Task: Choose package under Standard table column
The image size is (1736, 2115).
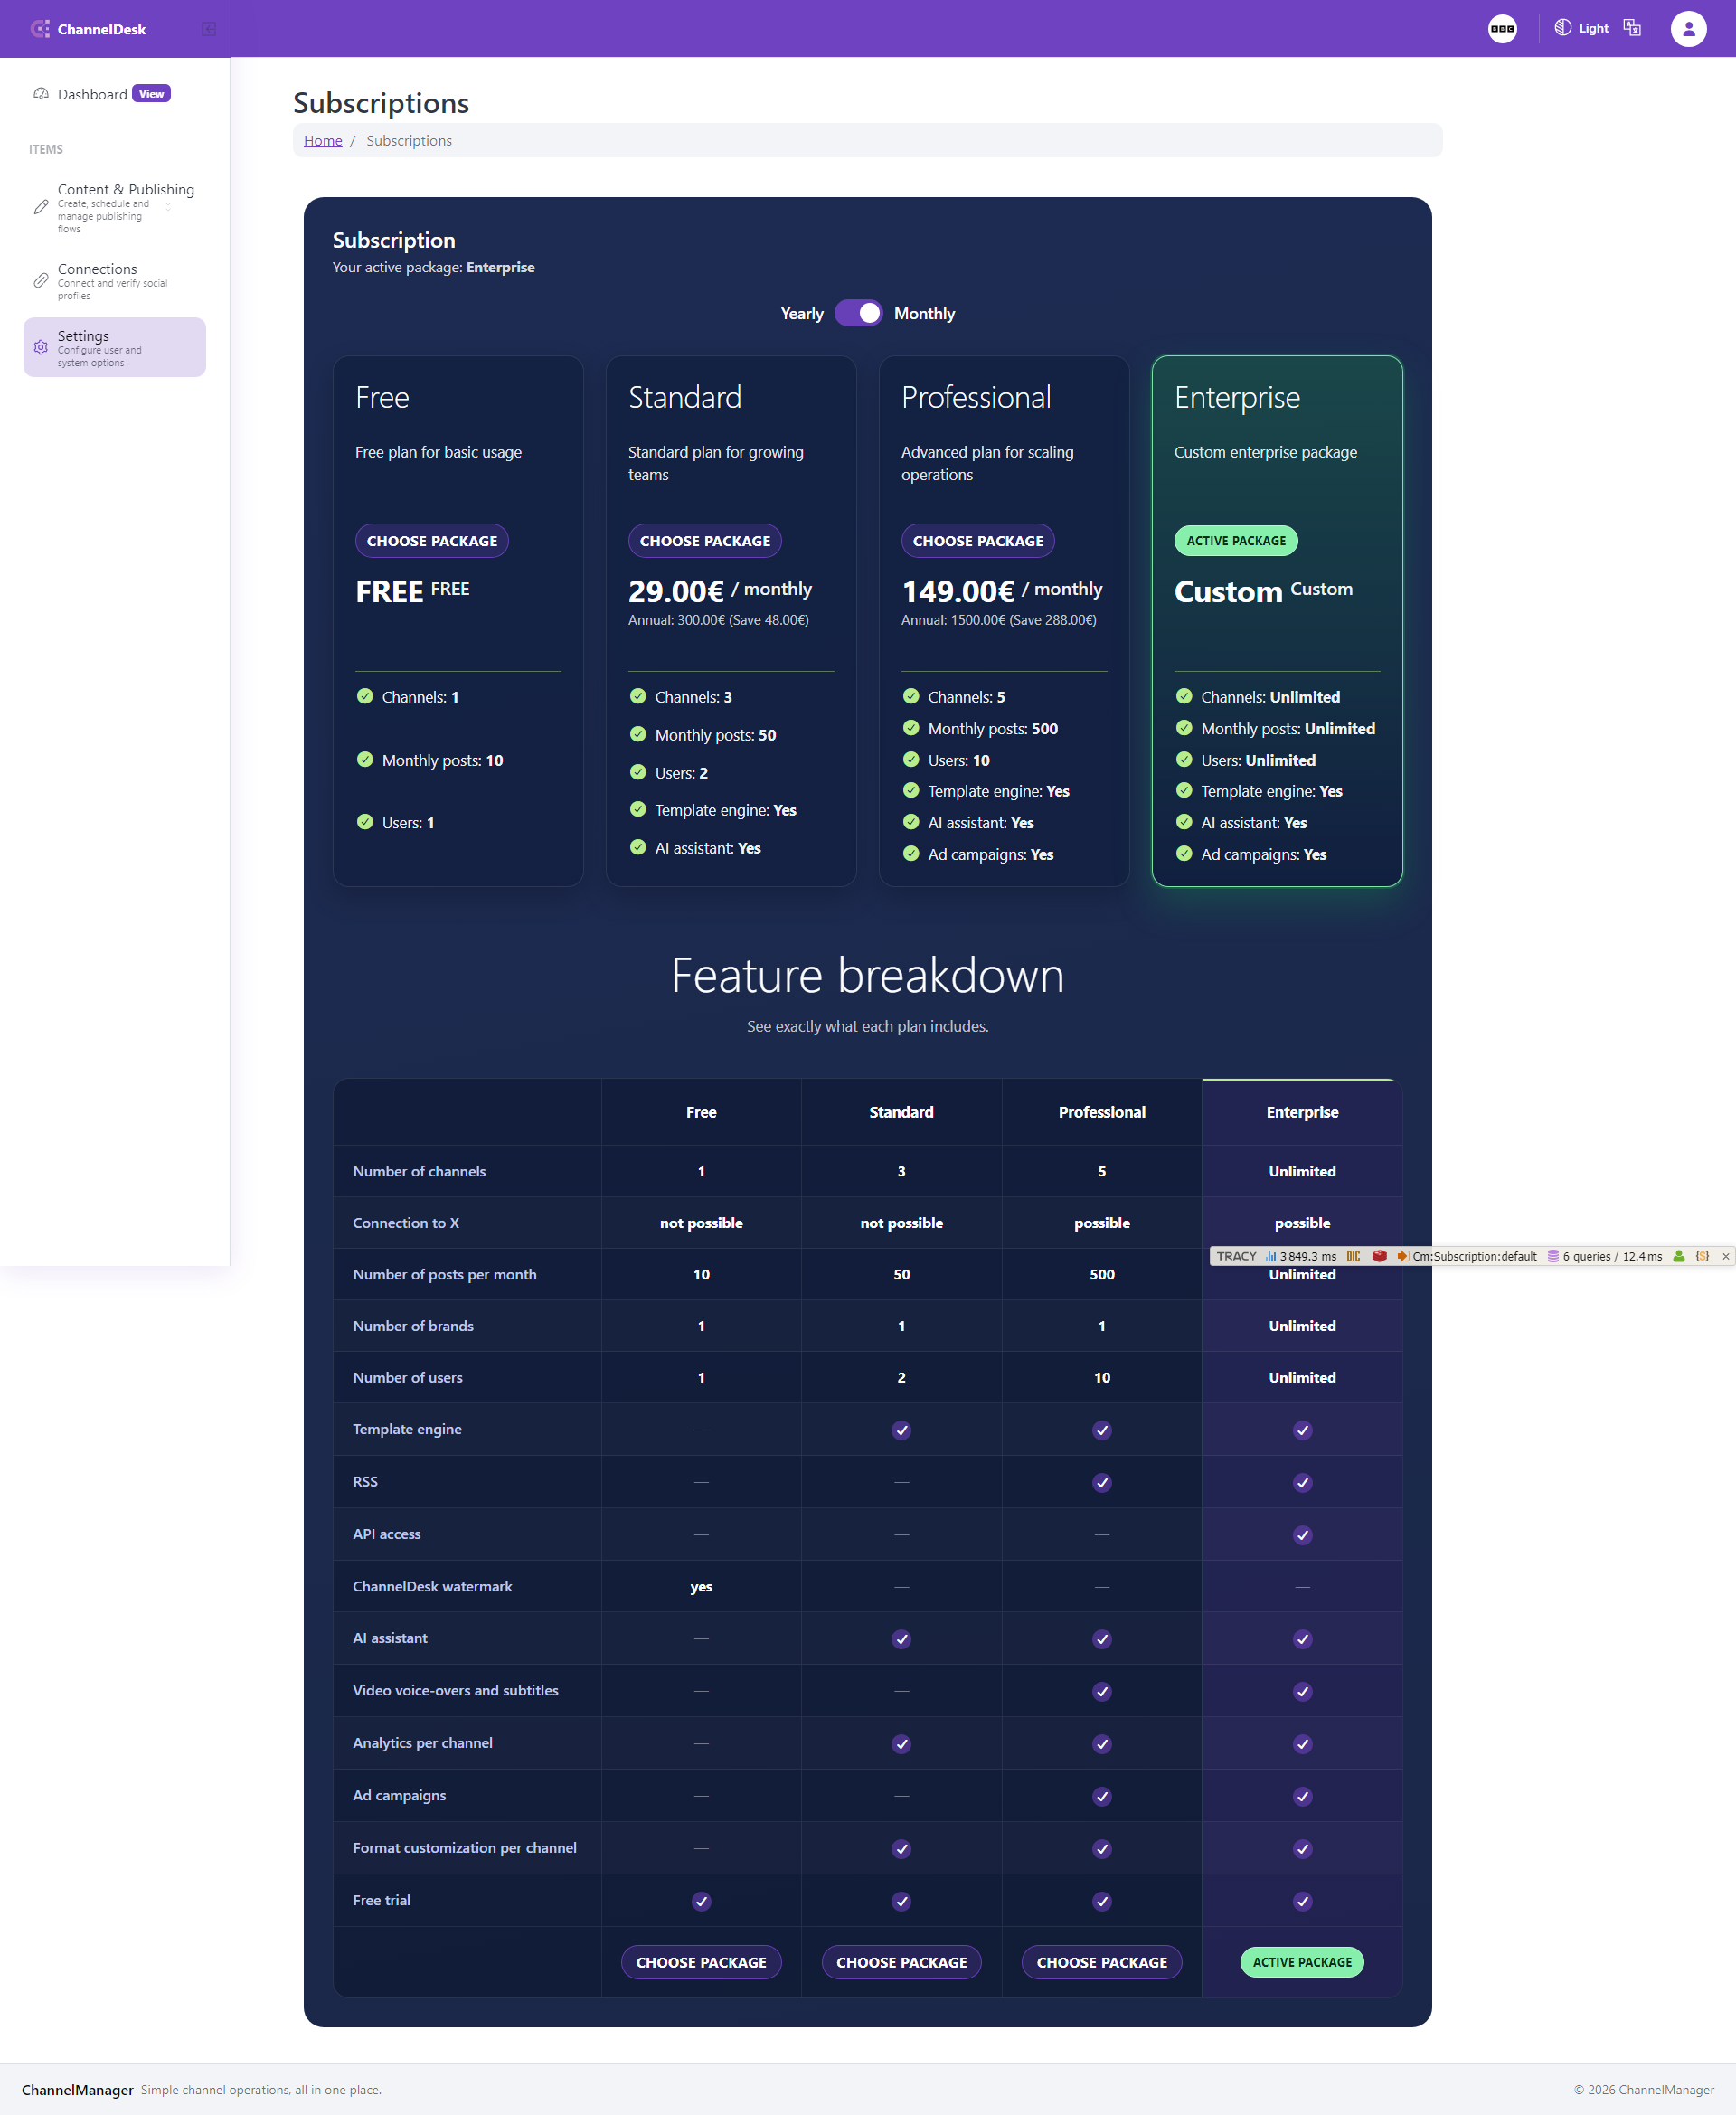Action: 901,1962
